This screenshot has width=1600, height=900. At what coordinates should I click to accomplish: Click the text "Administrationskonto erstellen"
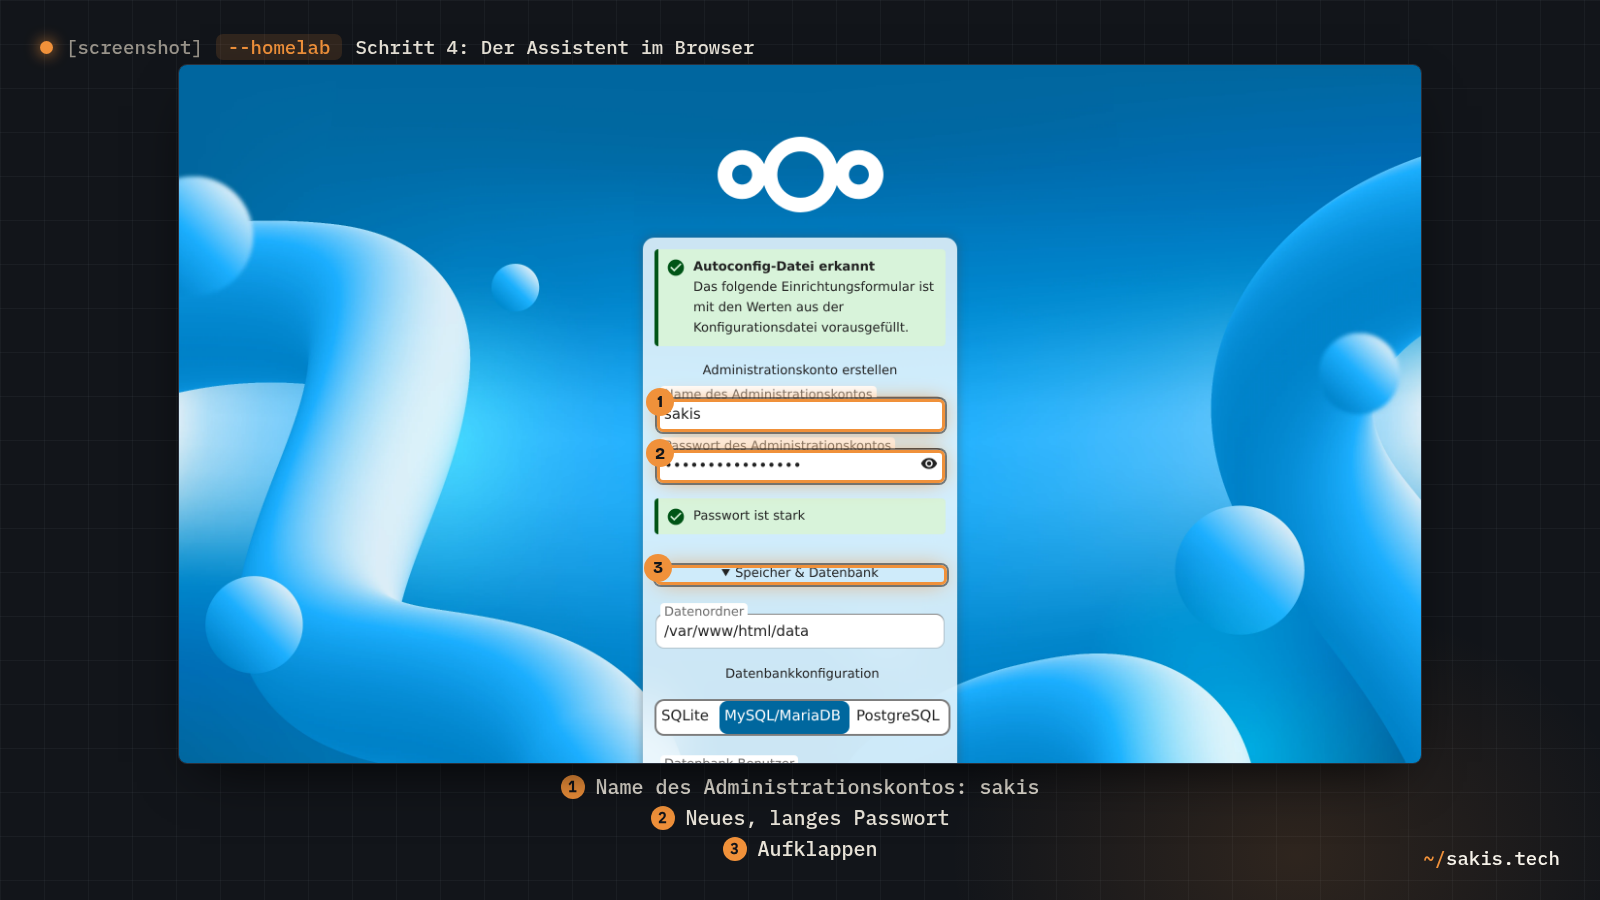pos(800,370)
